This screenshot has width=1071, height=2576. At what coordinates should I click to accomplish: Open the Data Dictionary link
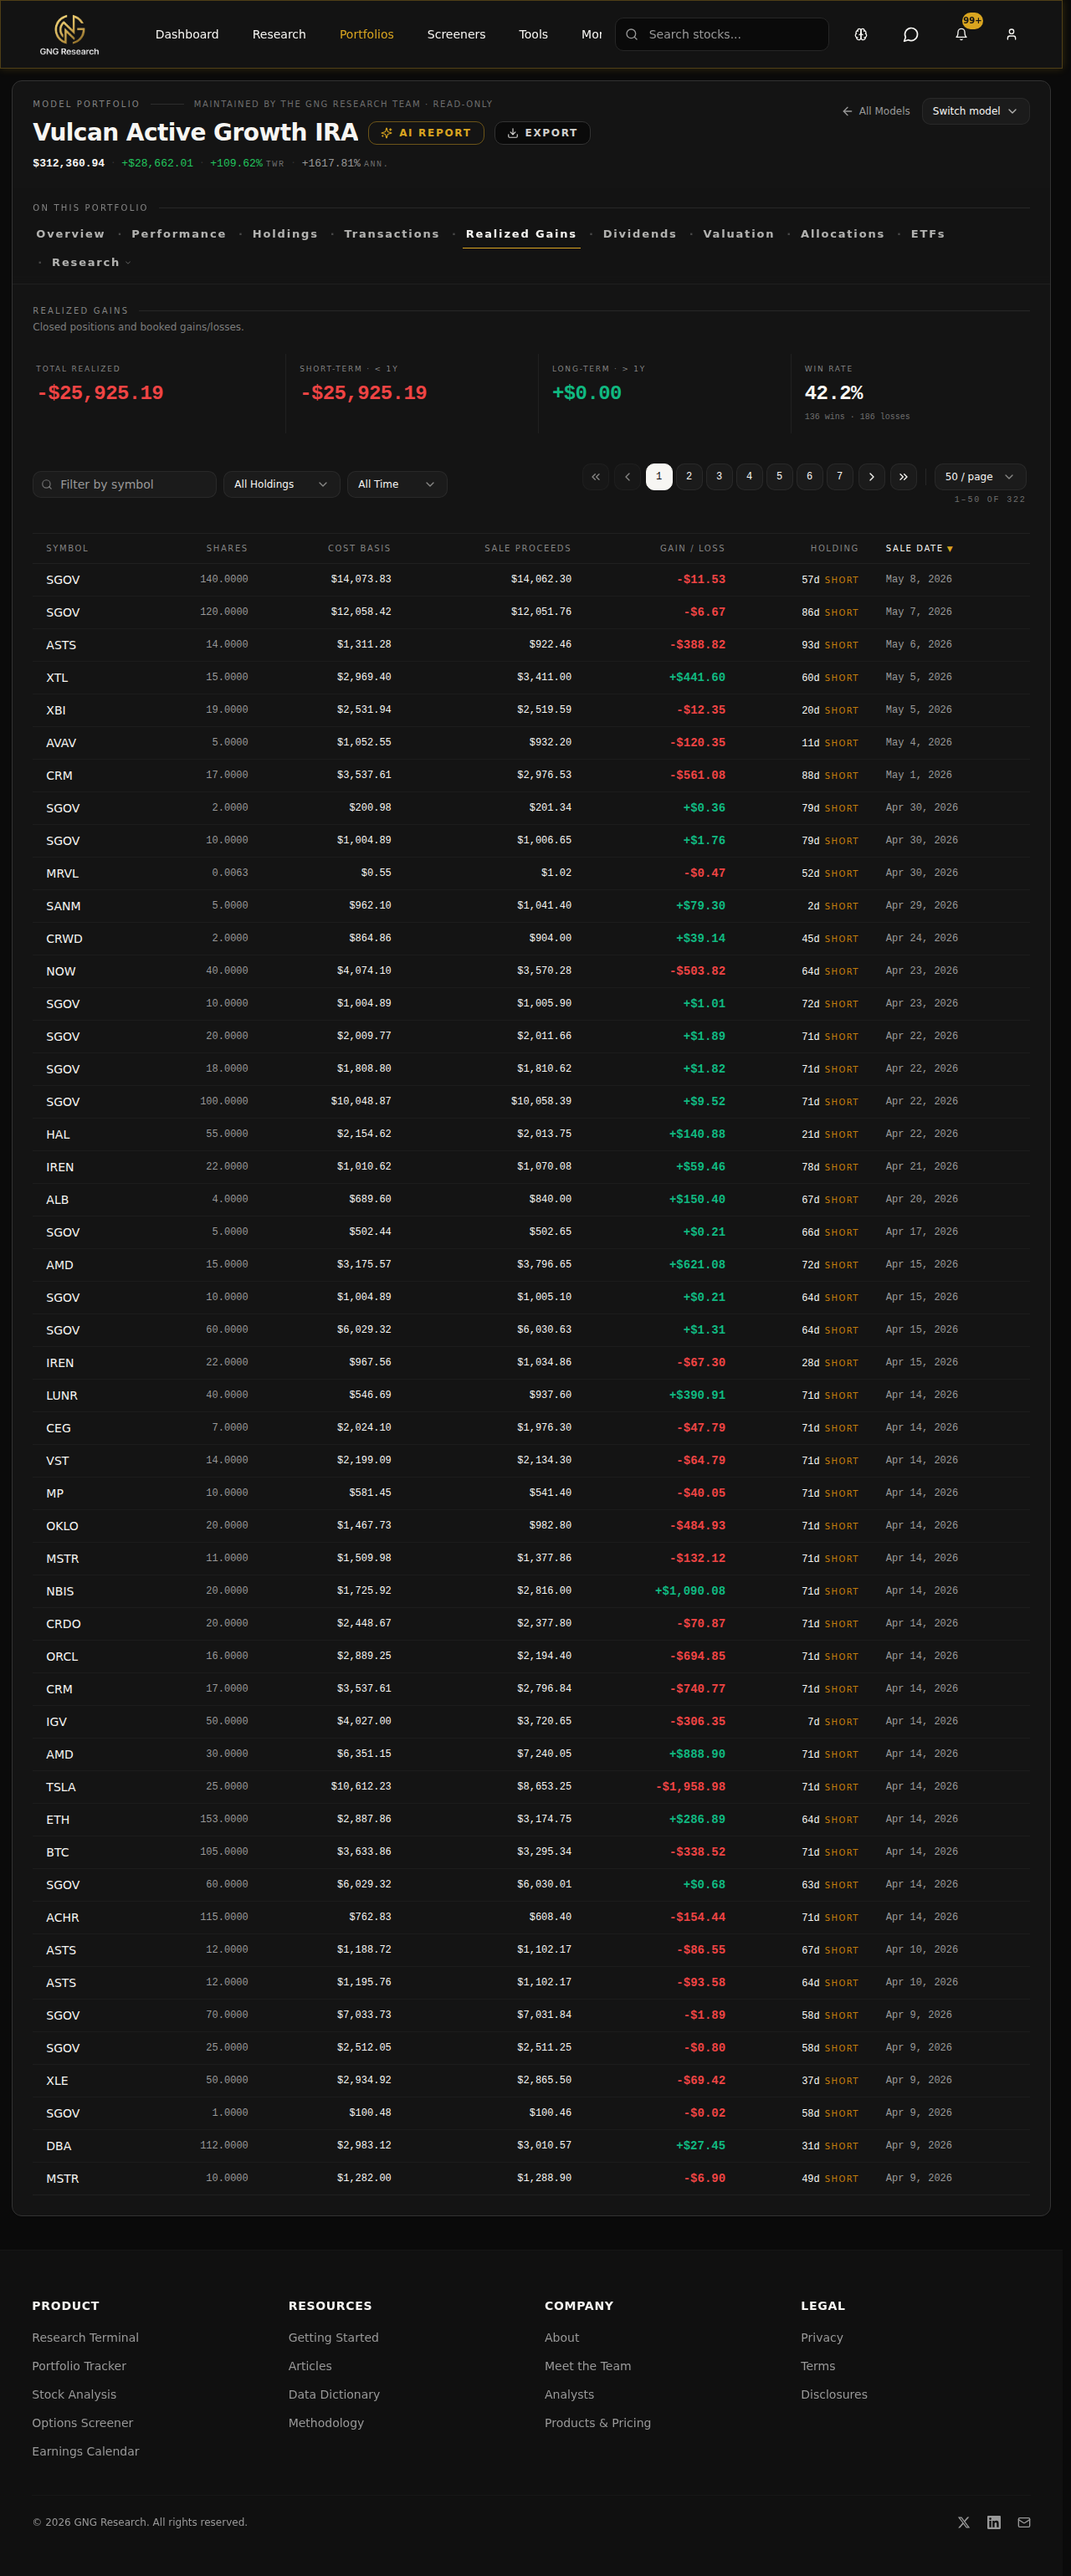[x=334, y=2394]
